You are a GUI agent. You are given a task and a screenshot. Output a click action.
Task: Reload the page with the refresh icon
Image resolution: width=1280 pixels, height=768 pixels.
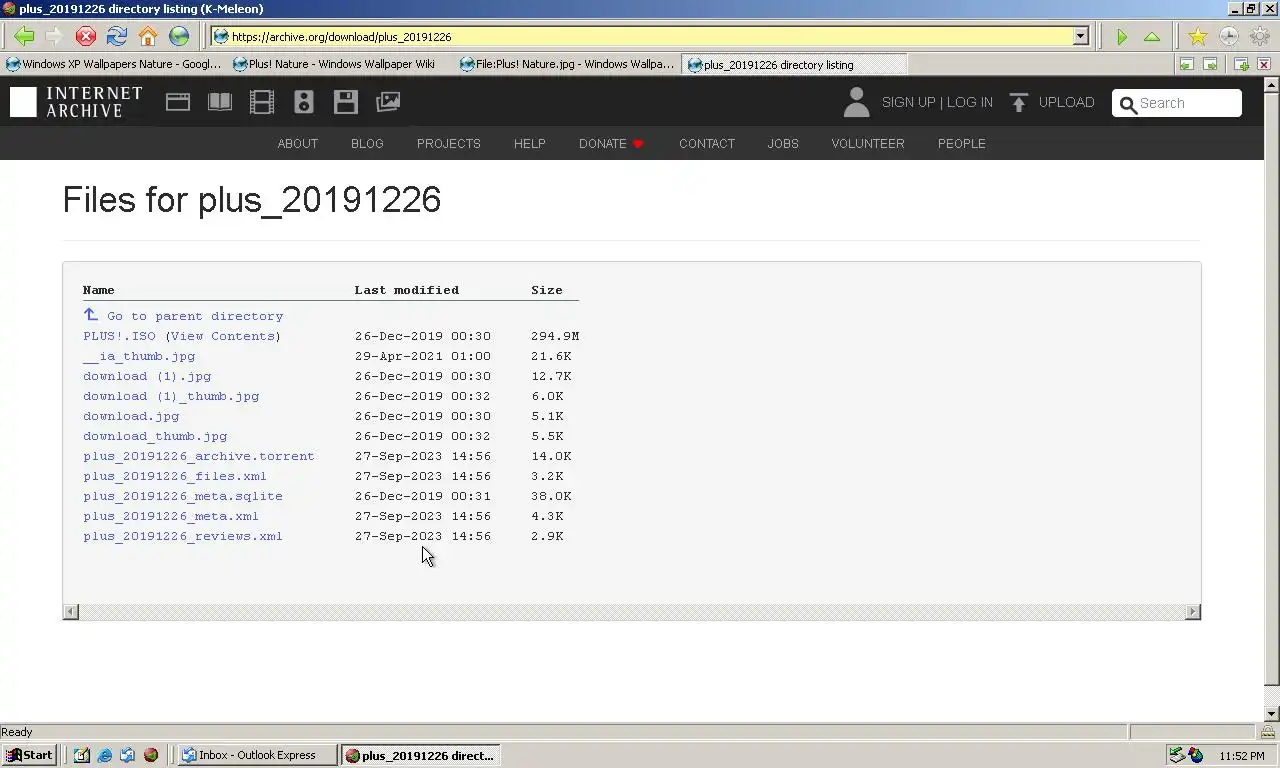pos(117,37)
